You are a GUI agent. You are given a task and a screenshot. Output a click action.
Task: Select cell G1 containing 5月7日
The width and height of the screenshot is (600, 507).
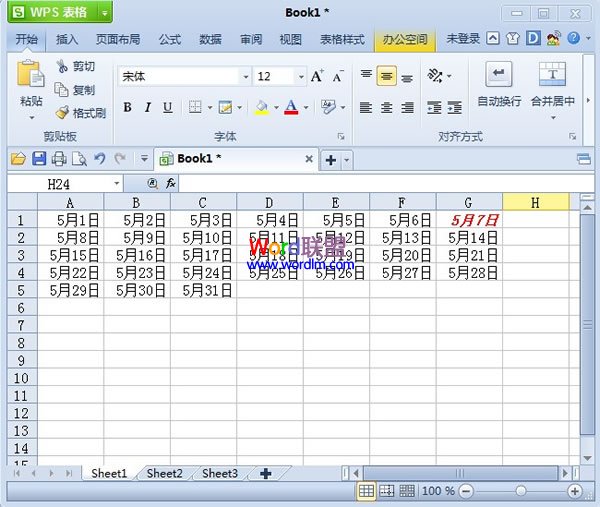click(468, 220)
